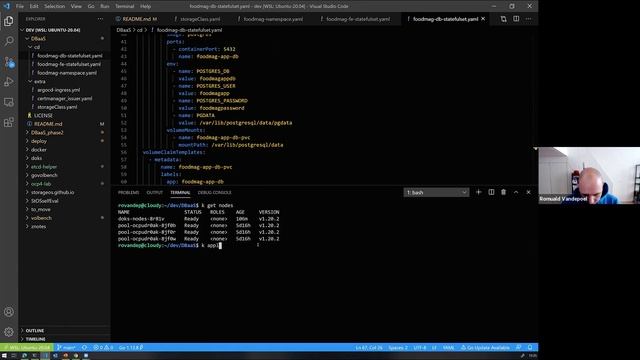Open the Terminal menu
The width and height of the screenshot is (640, 360).
(124, 6)
